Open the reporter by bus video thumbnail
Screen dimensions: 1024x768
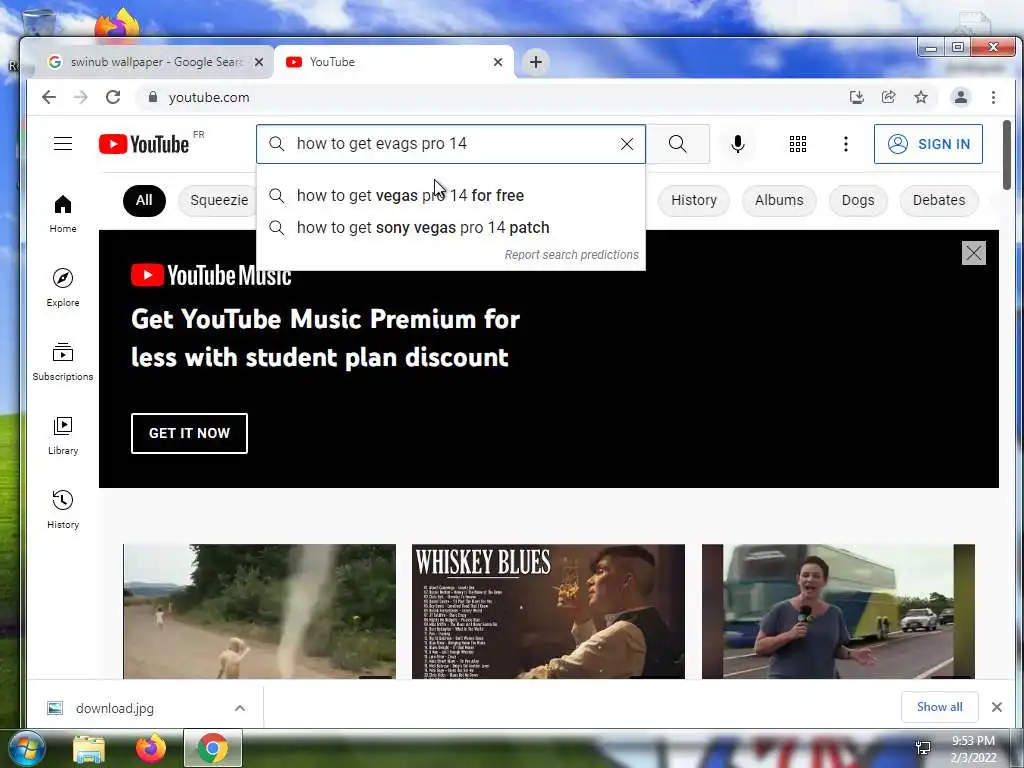[838, 611]
